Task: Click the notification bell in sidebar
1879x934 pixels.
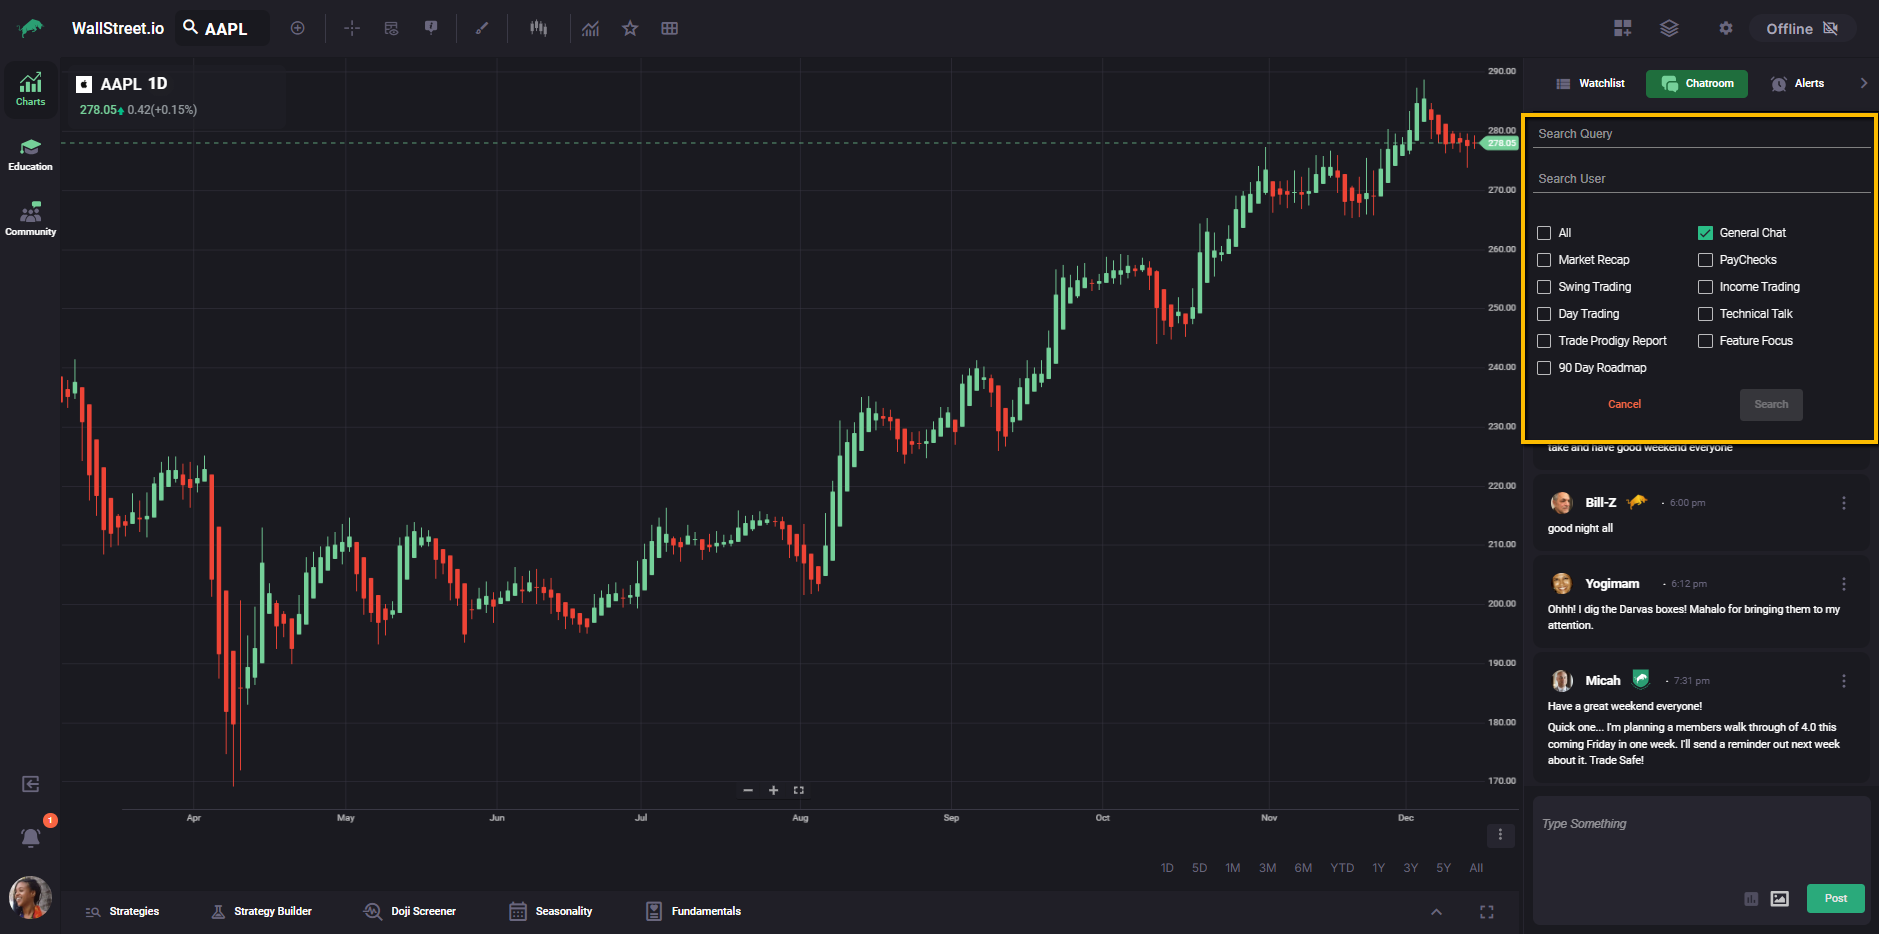Action: click(x=31, y=837)
